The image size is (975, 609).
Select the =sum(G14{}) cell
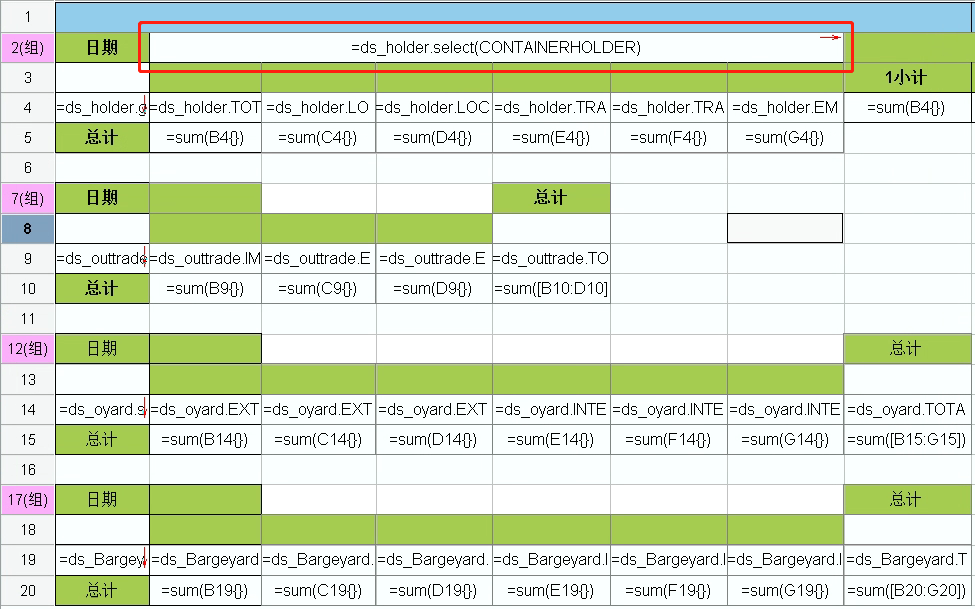(x=785, y=440)
